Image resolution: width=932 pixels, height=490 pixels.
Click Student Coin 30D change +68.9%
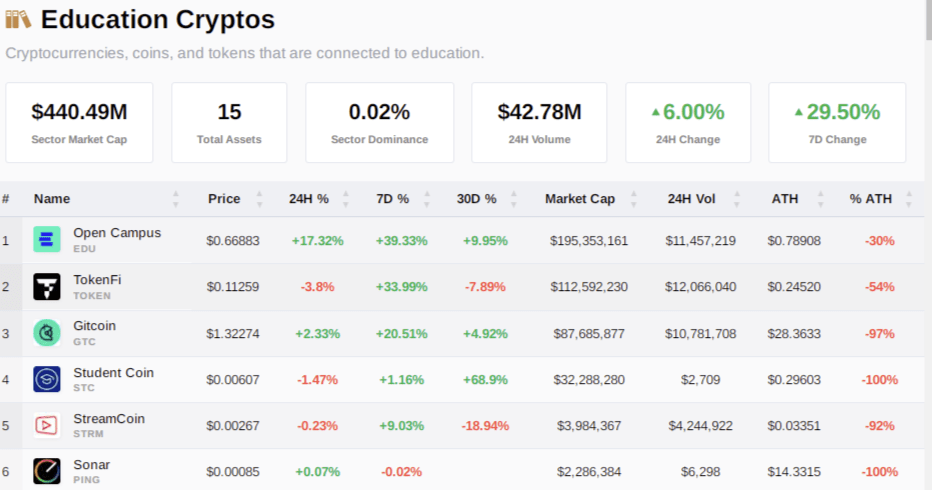485,379
